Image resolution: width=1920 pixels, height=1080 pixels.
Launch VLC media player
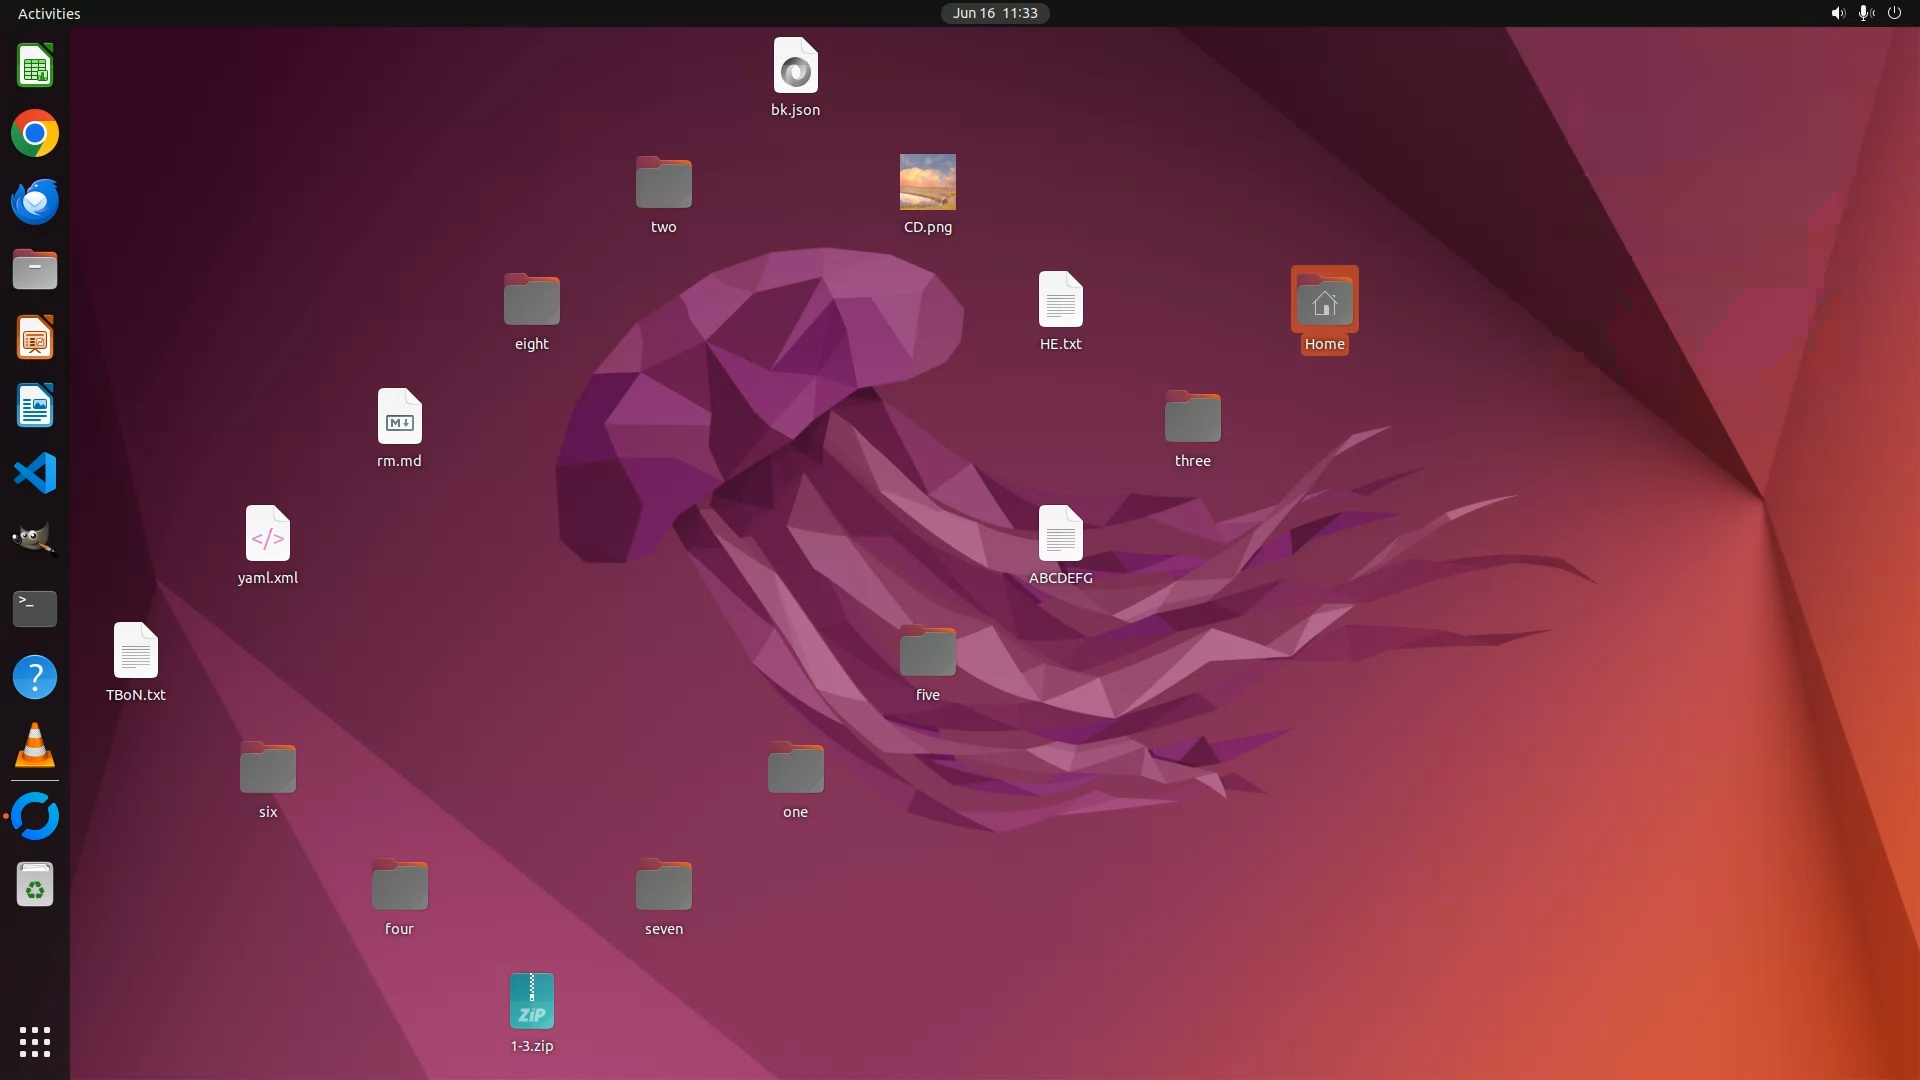[35, 745]
